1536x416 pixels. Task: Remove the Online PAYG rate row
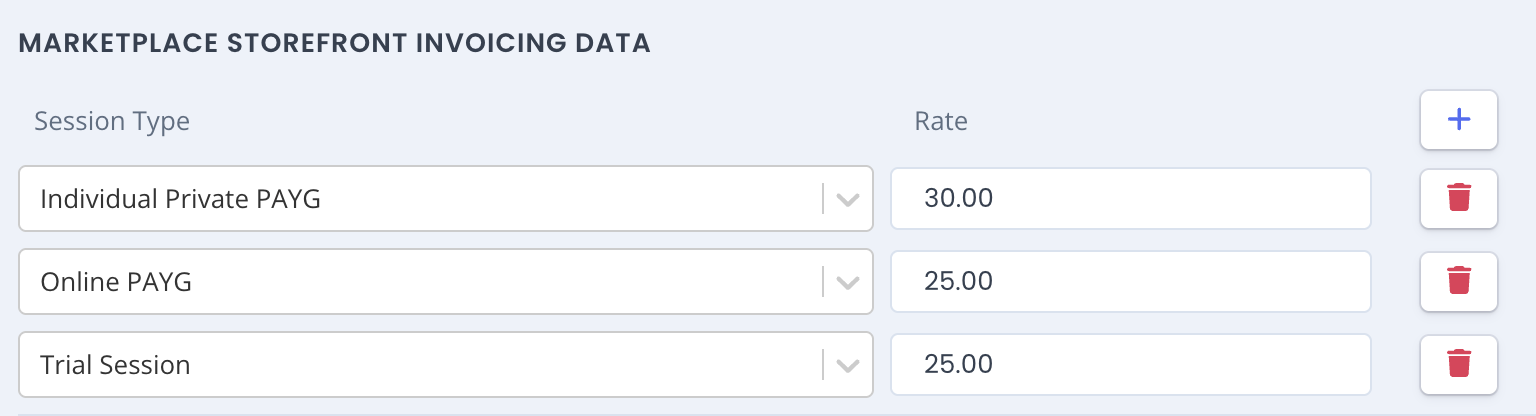1459,281
